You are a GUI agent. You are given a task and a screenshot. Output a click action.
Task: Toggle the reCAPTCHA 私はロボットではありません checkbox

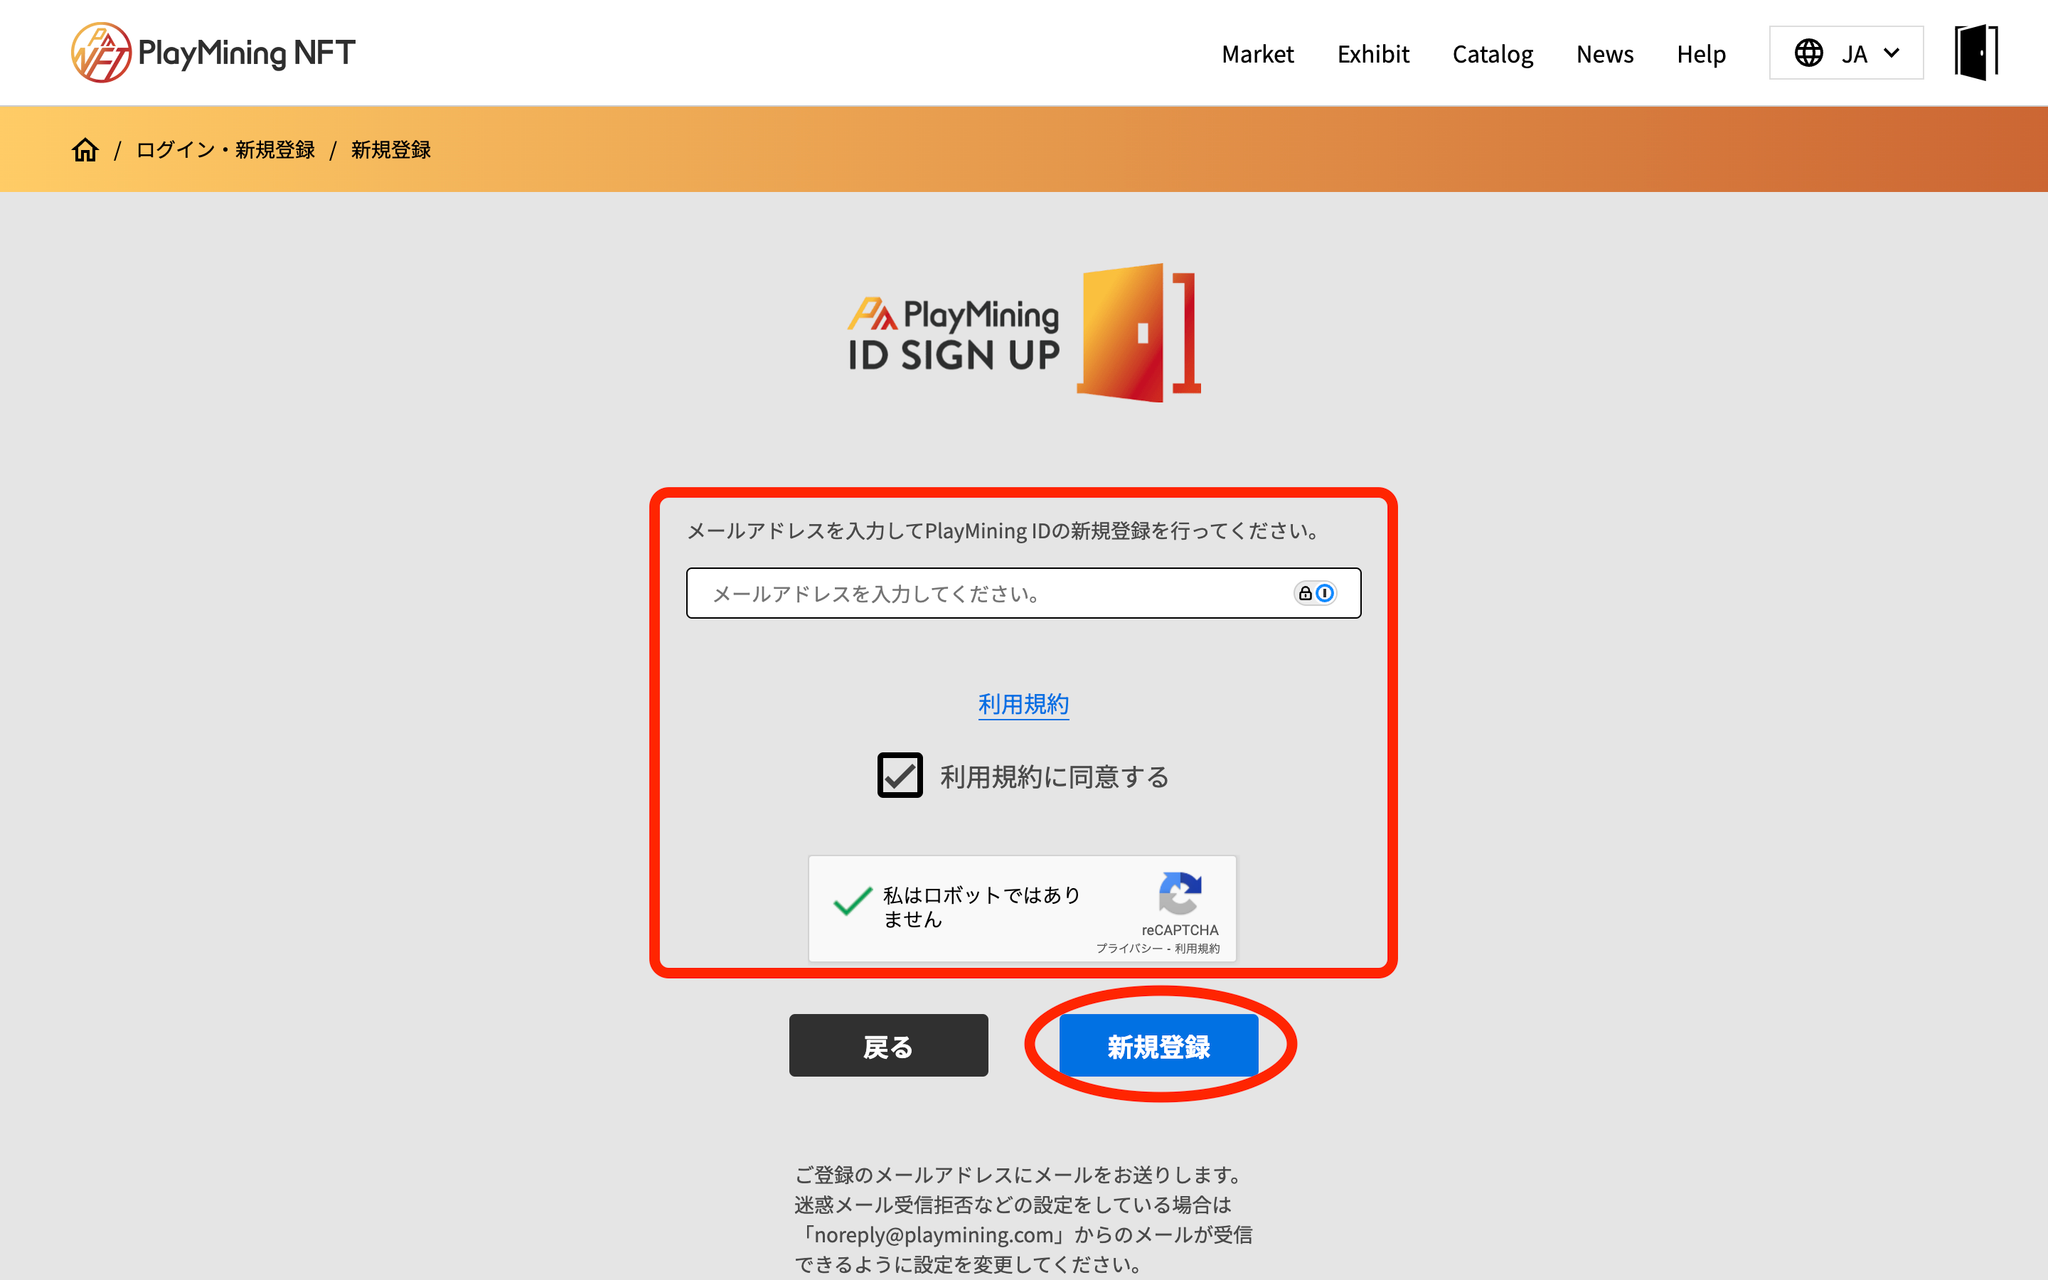point(853,902)
